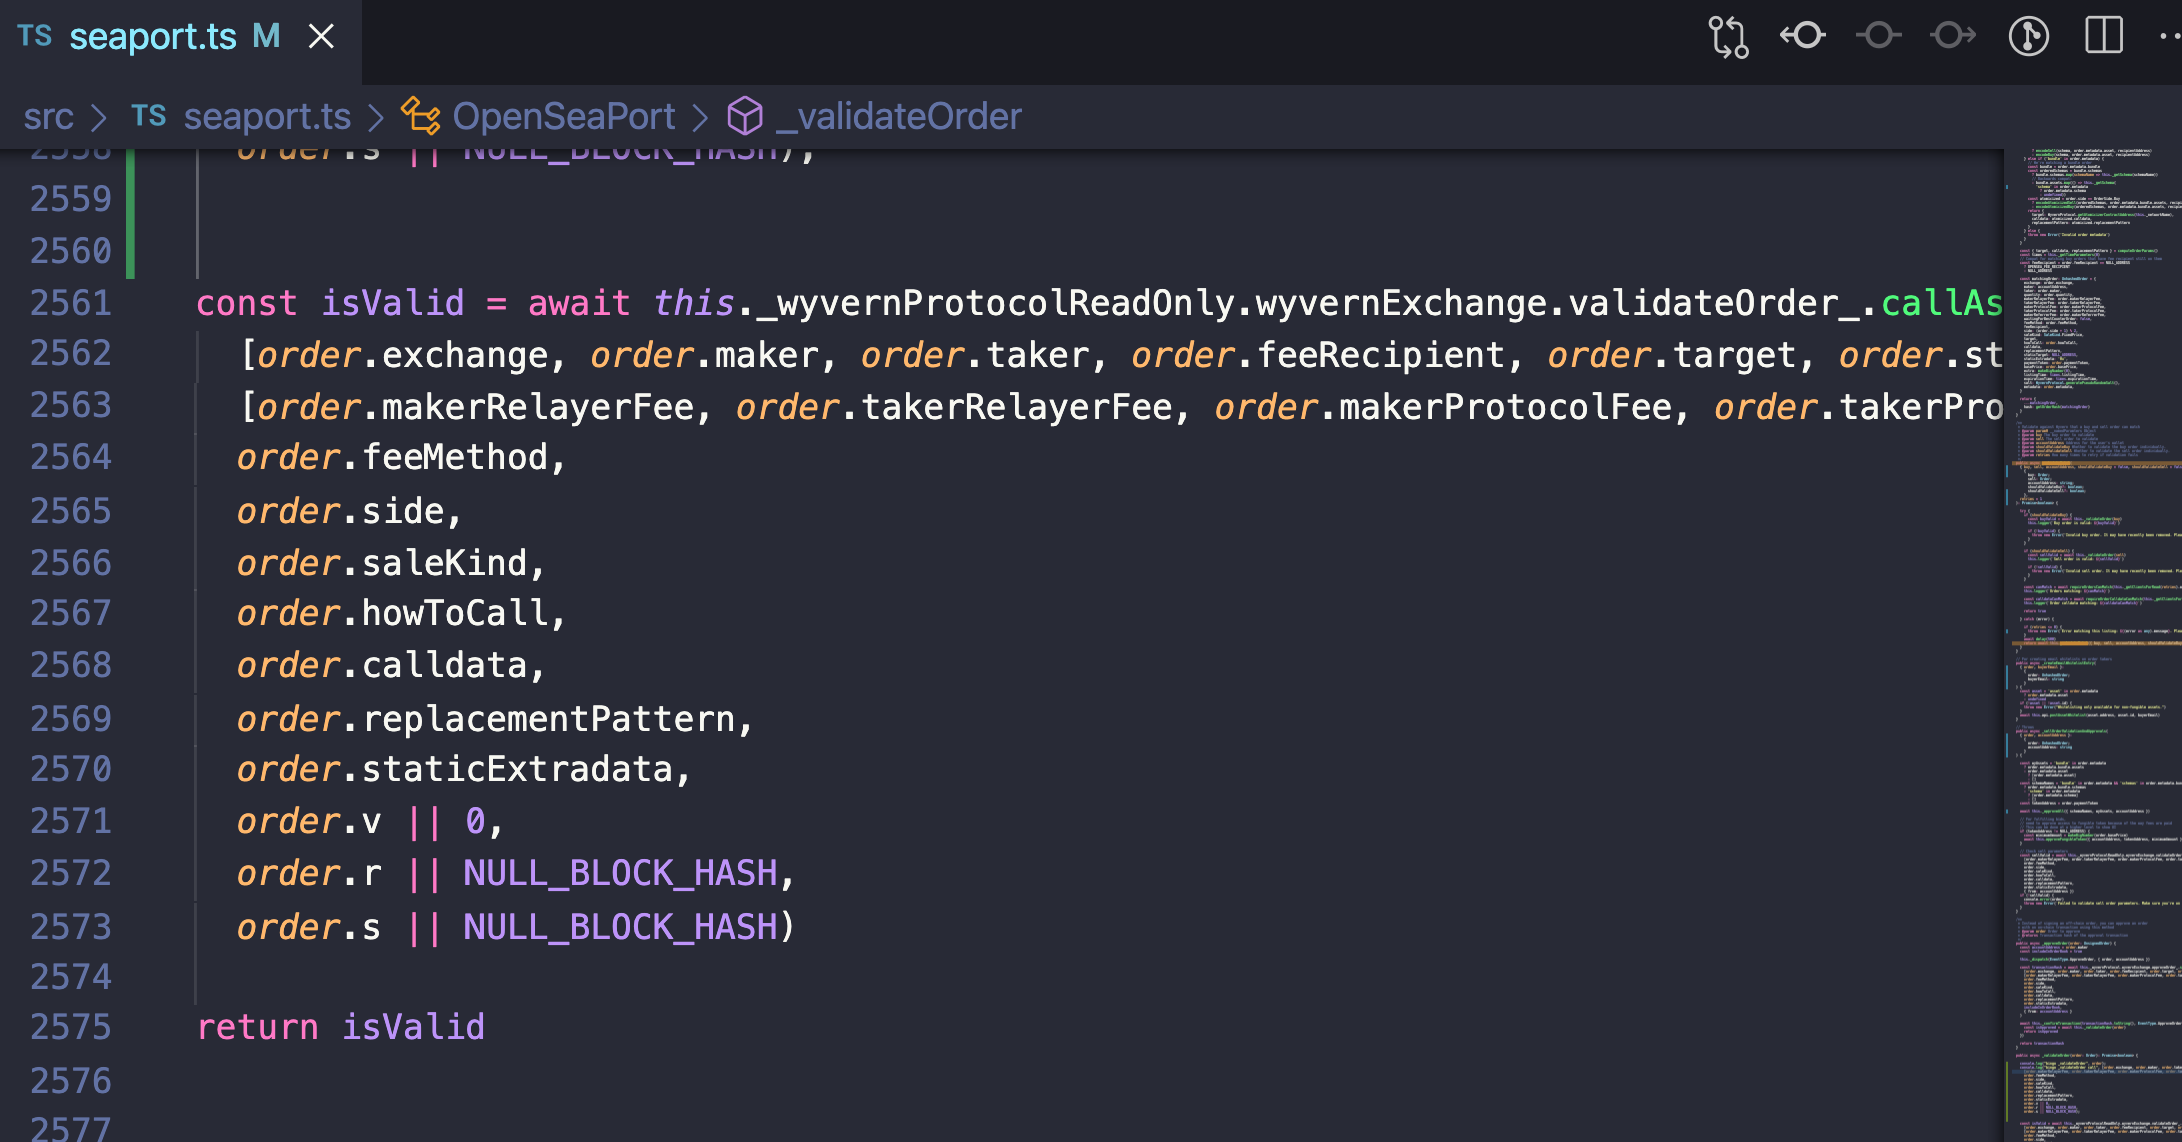The image size is (2182, 1142).
Task: Click the yellow class icon beside OpenSeaPort
Action: click(420, 116)
